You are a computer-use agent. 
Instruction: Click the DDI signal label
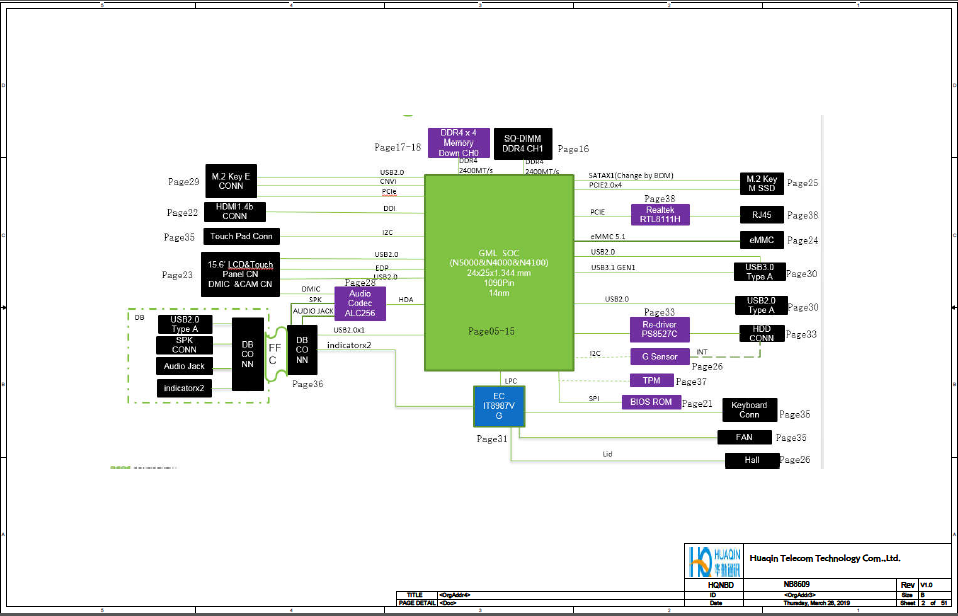[x=389, y=209]
